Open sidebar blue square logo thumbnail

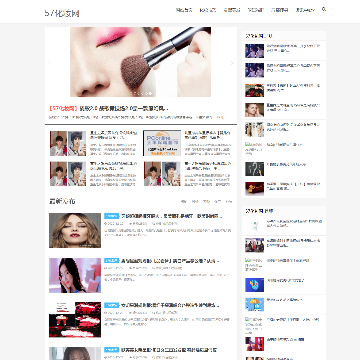pyautogui.click(x=255, y=285)
